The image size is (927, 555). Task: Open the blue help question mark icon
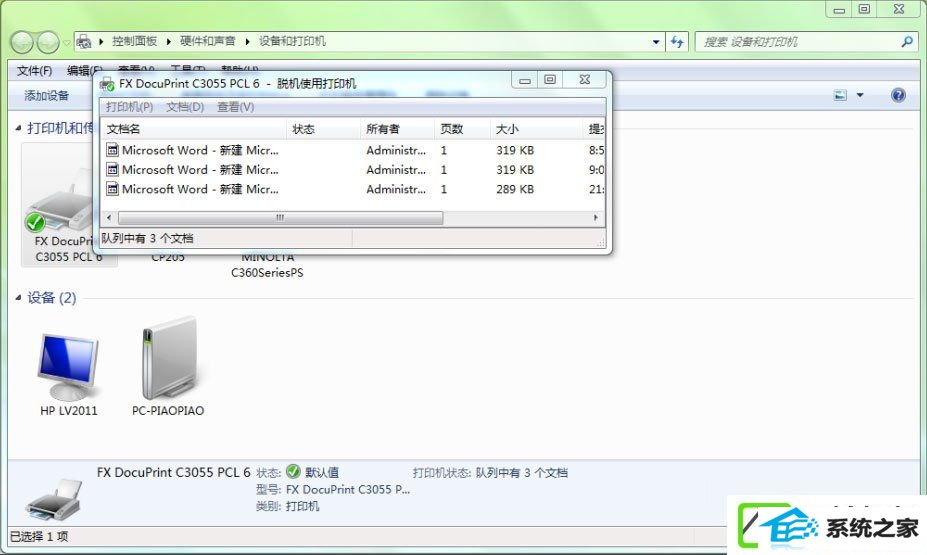pyautogui.click(x=898, y=95)
